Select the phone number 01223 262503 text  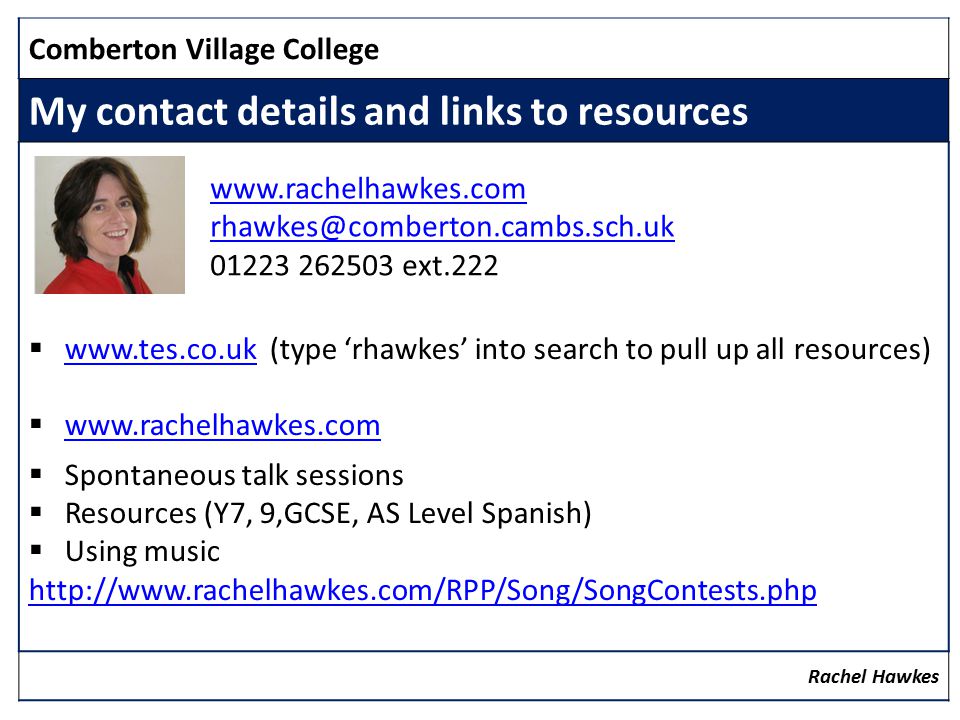coord(301,266)
